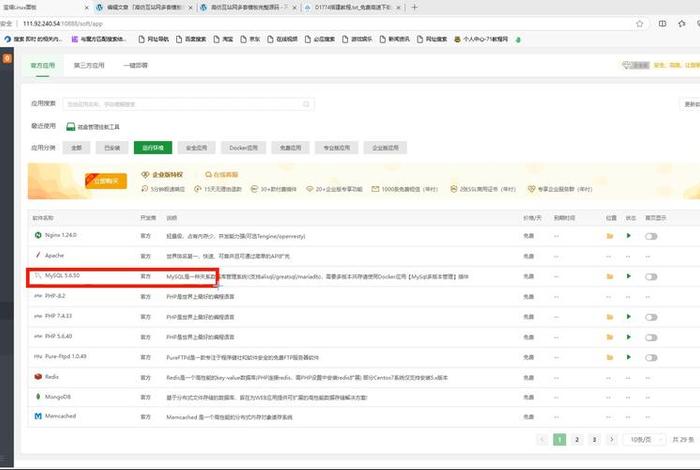Click the Redis logo icon
This screenshot has height=470, width=700.
38,377
